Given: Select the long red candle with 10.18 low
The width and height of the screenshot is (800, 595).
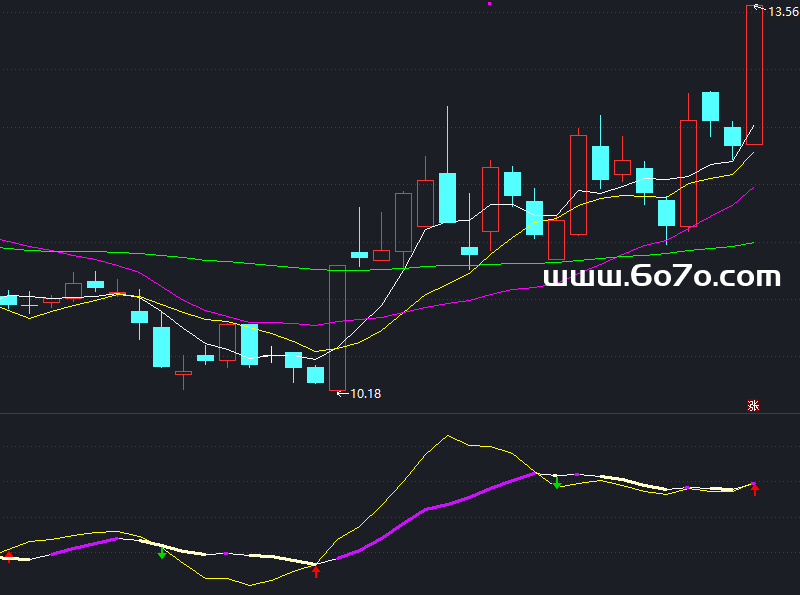Looking at the screenshot, I should point(337,327).
